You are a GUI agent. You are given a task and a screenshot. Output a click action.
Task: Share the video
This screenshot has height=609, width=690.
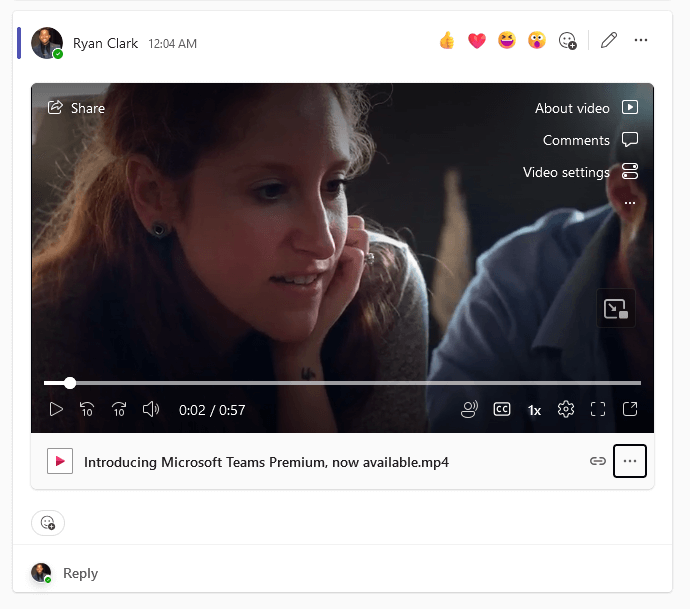point(76,108)
